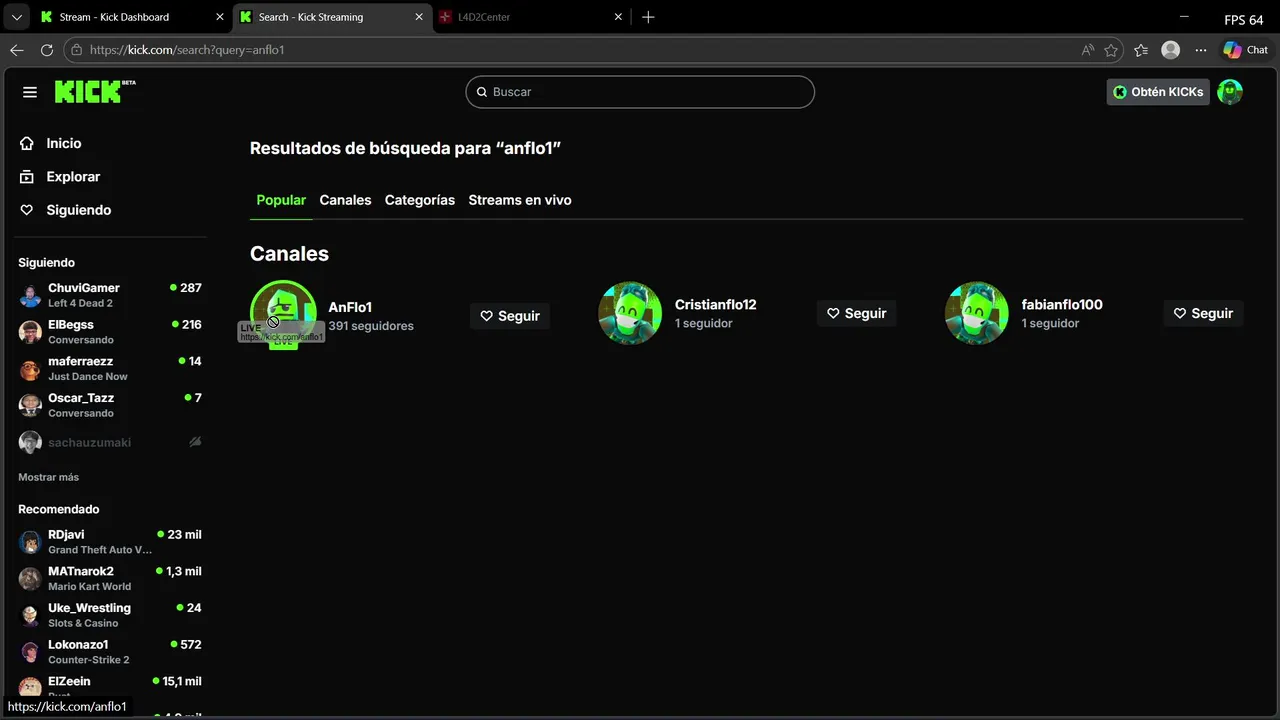
Task: Open recommended channel Lokonazo1
Action: pyautogui.click(x=110, y=652)
